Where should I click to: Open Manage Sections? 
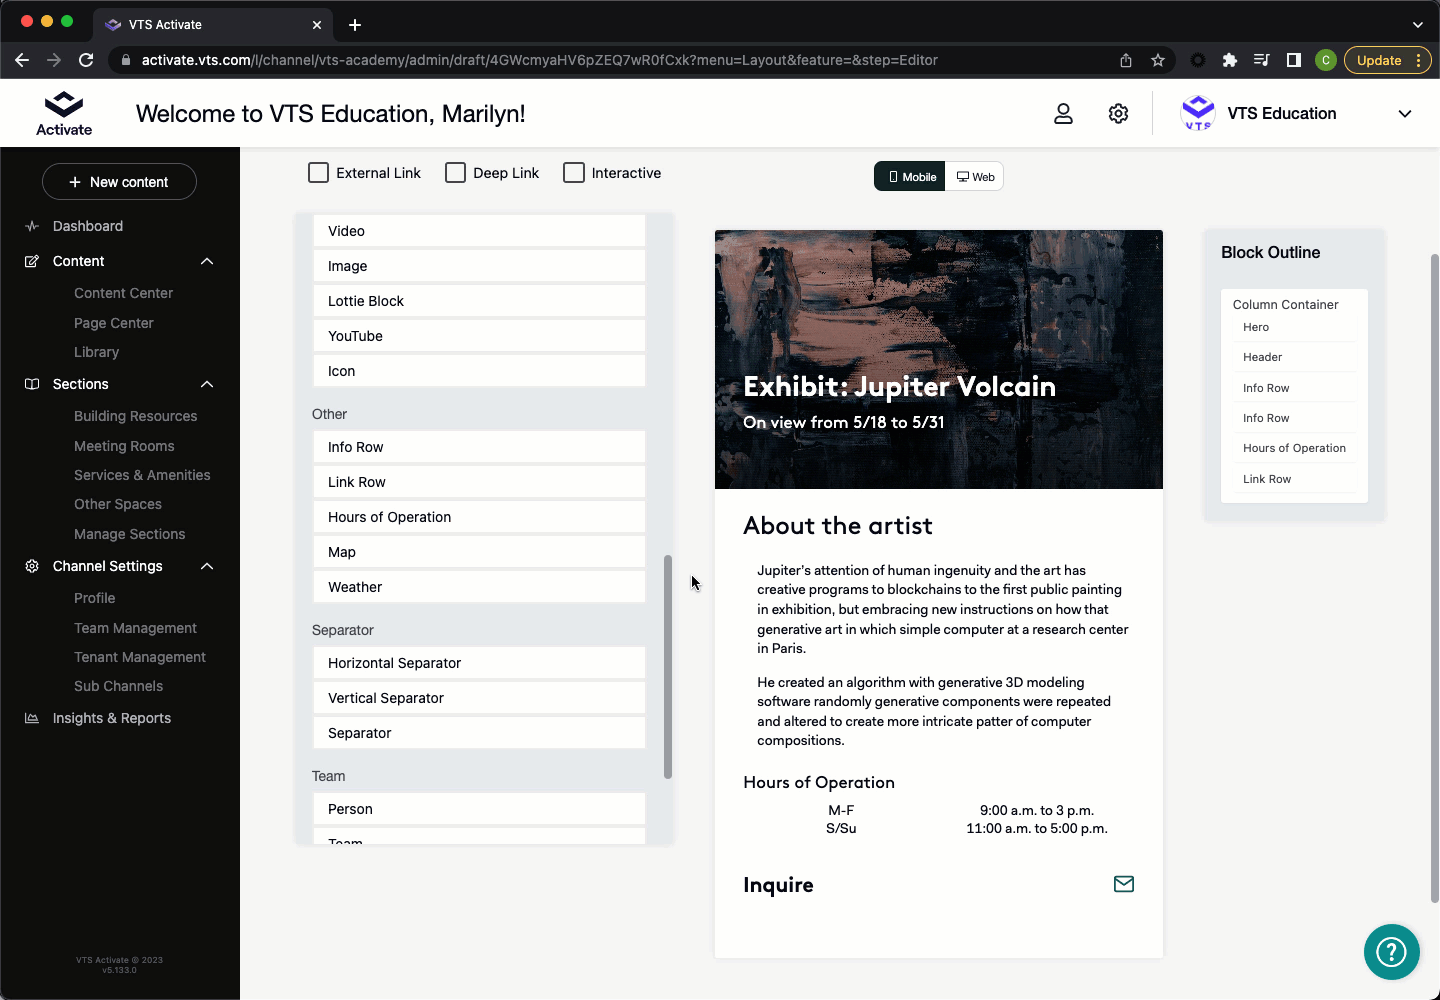pyautogui.click(x=129, y=534)
